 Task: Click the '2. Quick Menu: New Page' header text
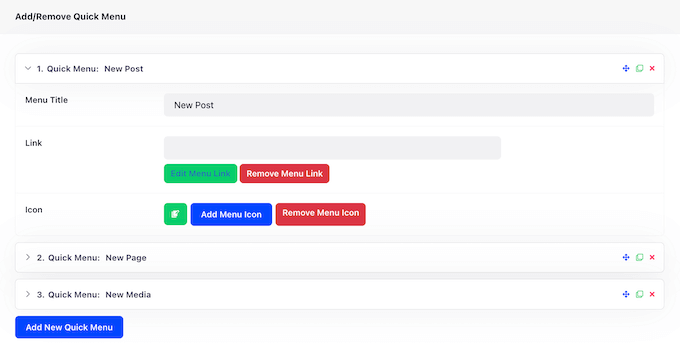tap(92, 258)
